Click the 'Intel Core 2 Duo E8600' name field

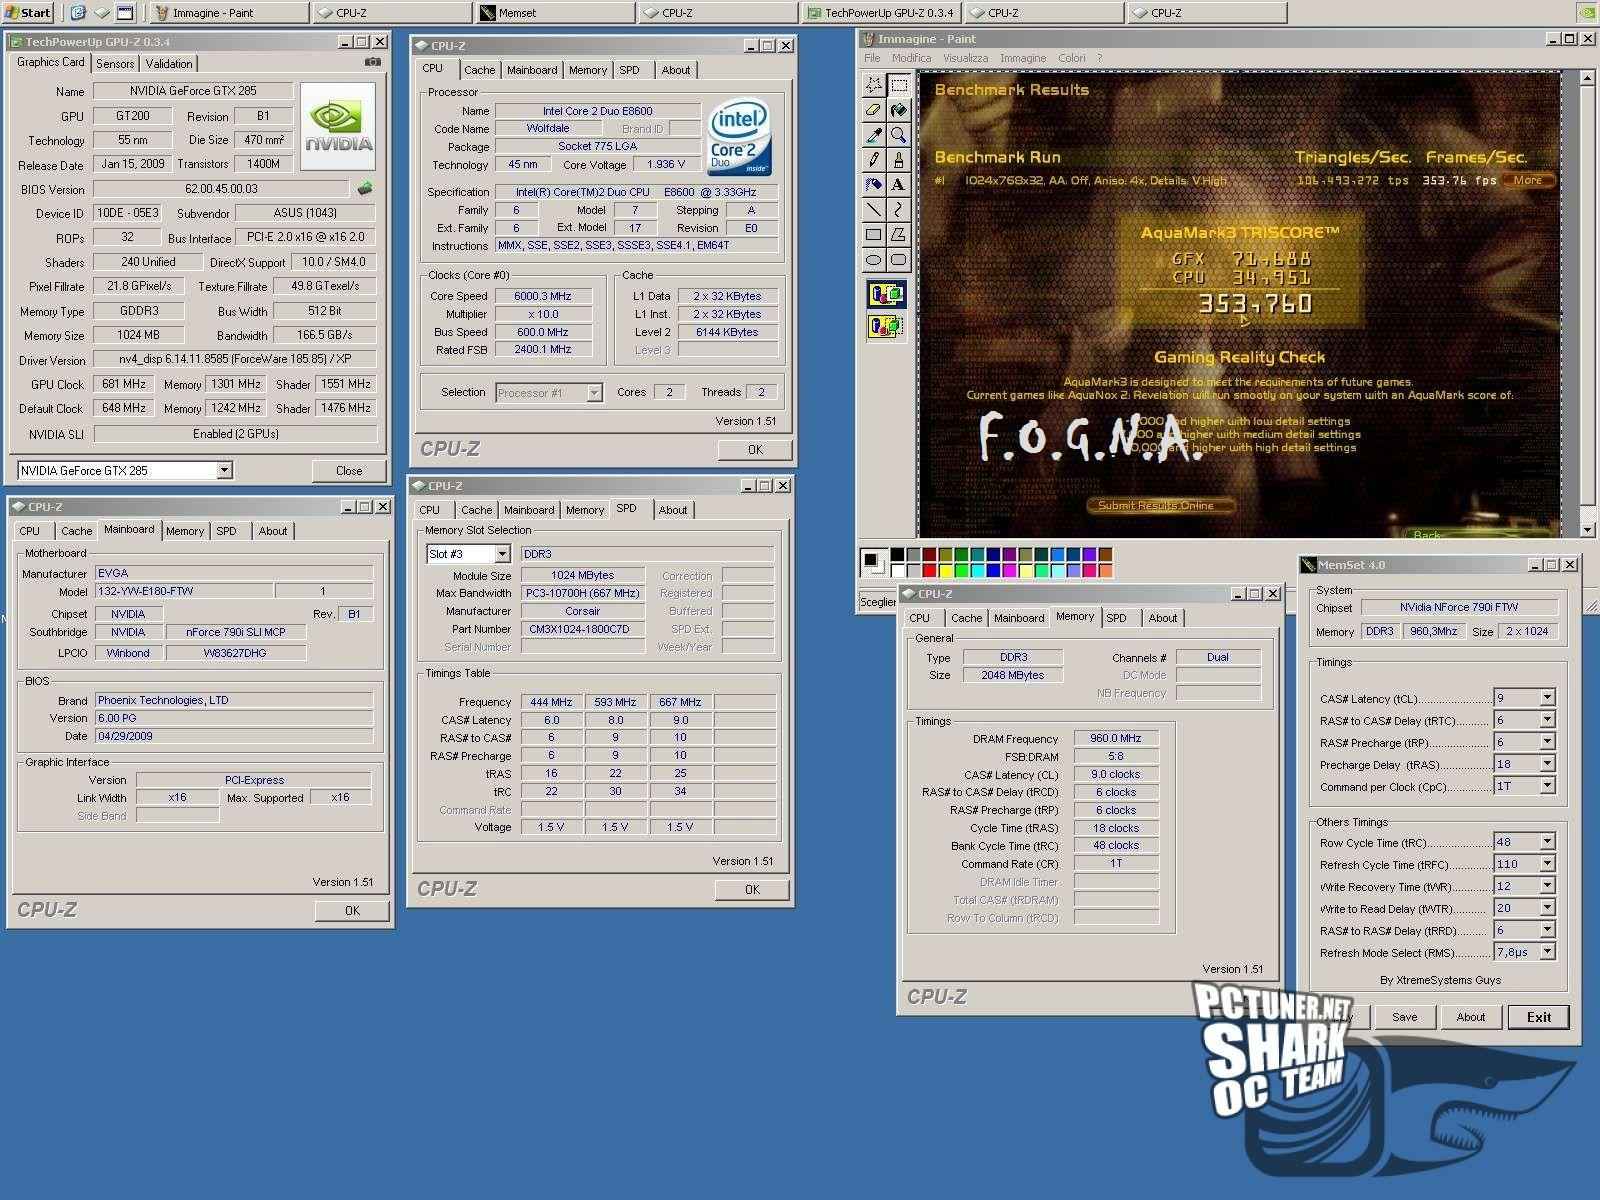[597, 111]
